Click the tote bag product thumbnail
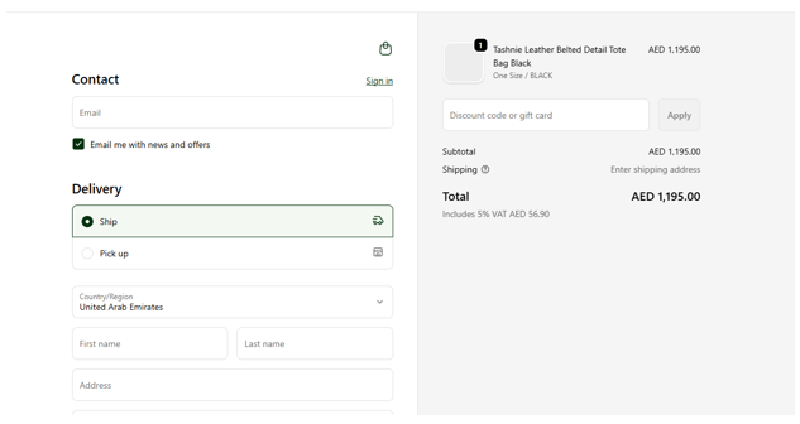This screenshot has height=424, width=800. pyautogui.click(x=463, y=63)
